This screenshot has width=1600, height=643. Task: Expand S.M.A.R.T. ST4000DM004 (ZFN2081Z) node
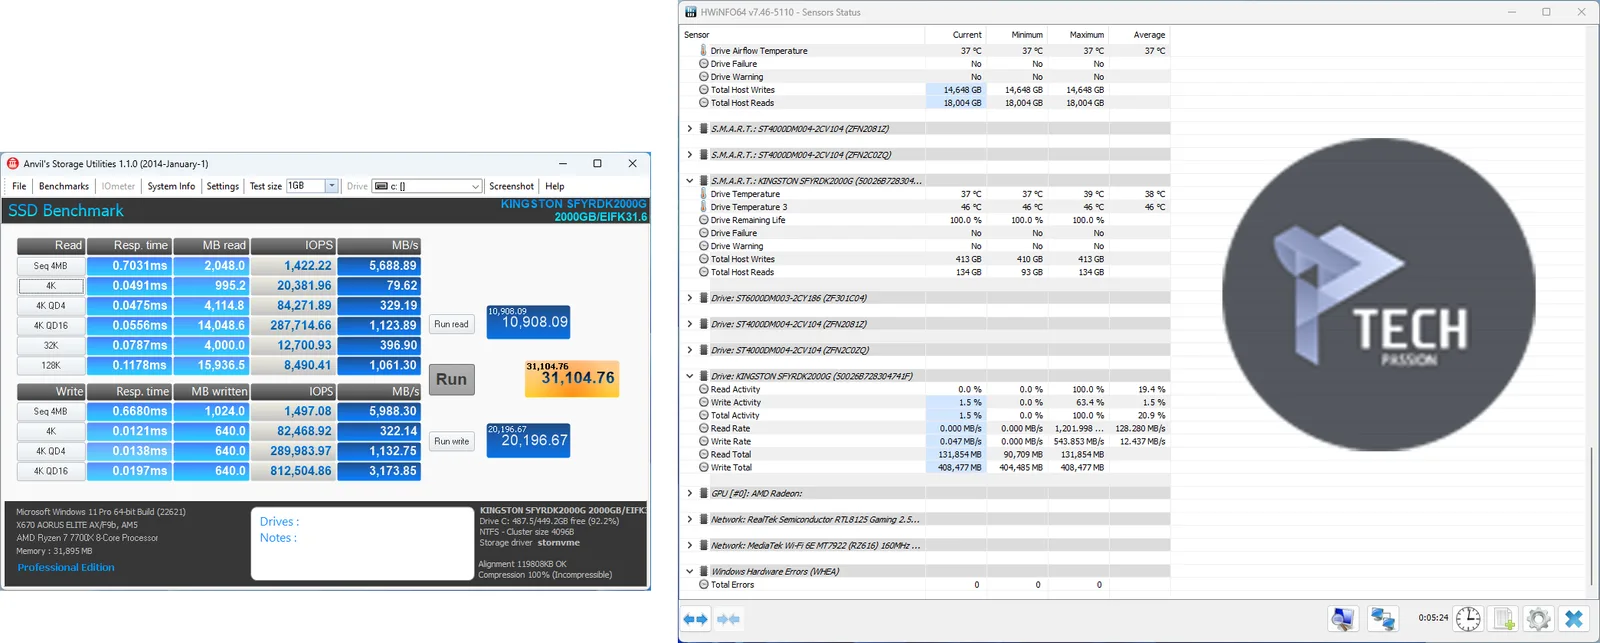[689, 129]
